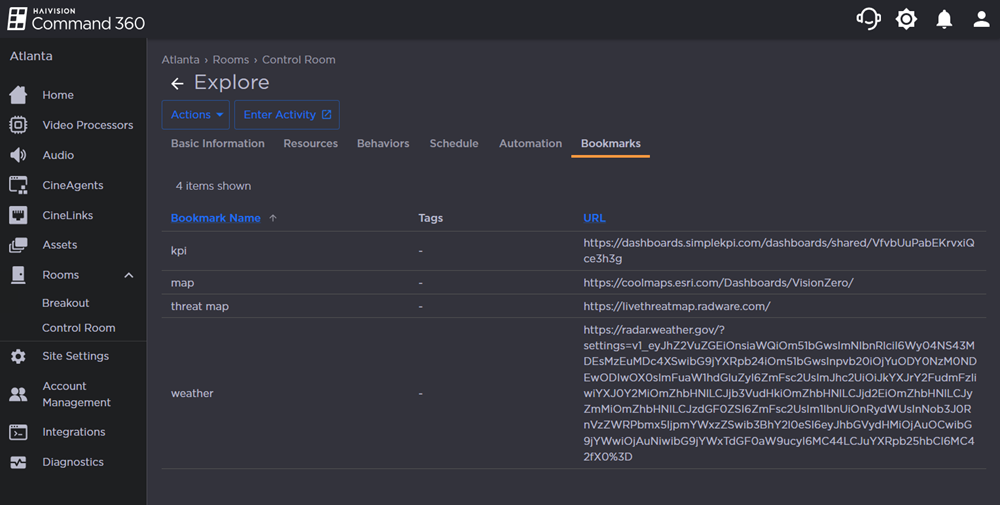Open the livethreatmap.radware.com URL
This screenshot has height=505, width=1000.
click(x=677, y=306)
